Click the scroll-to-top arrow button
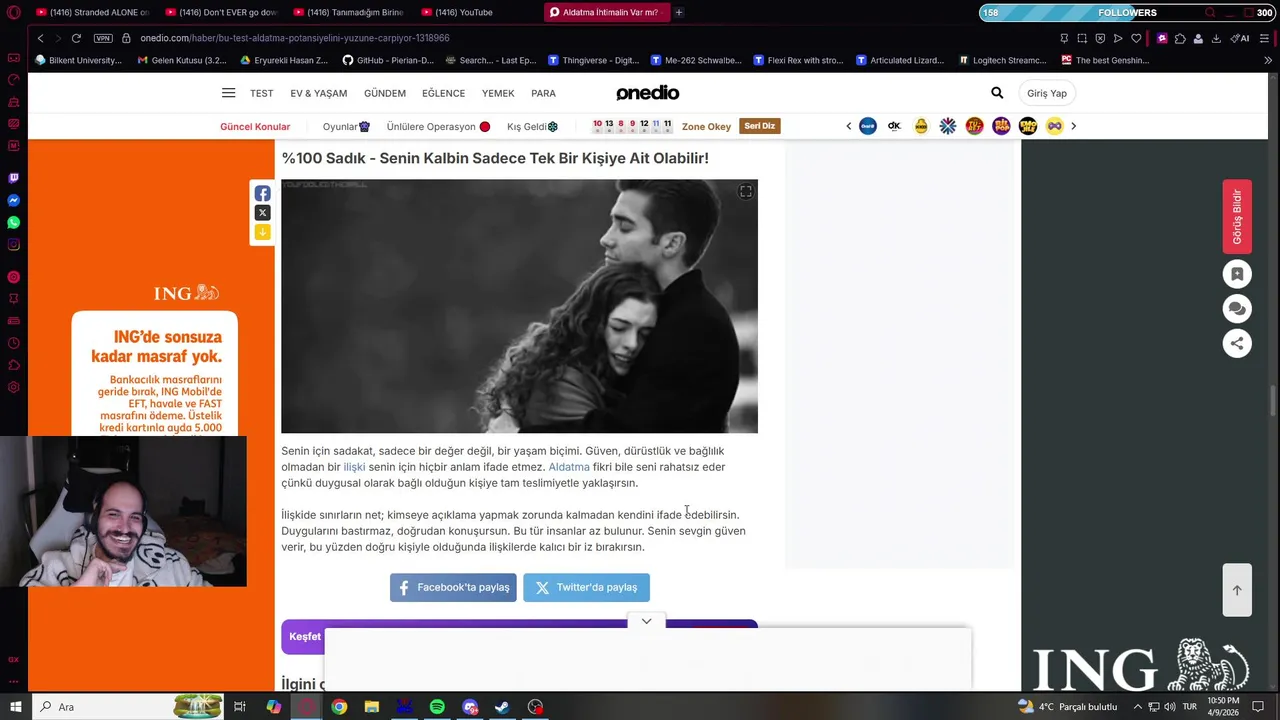This screenshot has height=720, width=1280. point(1237,590)
